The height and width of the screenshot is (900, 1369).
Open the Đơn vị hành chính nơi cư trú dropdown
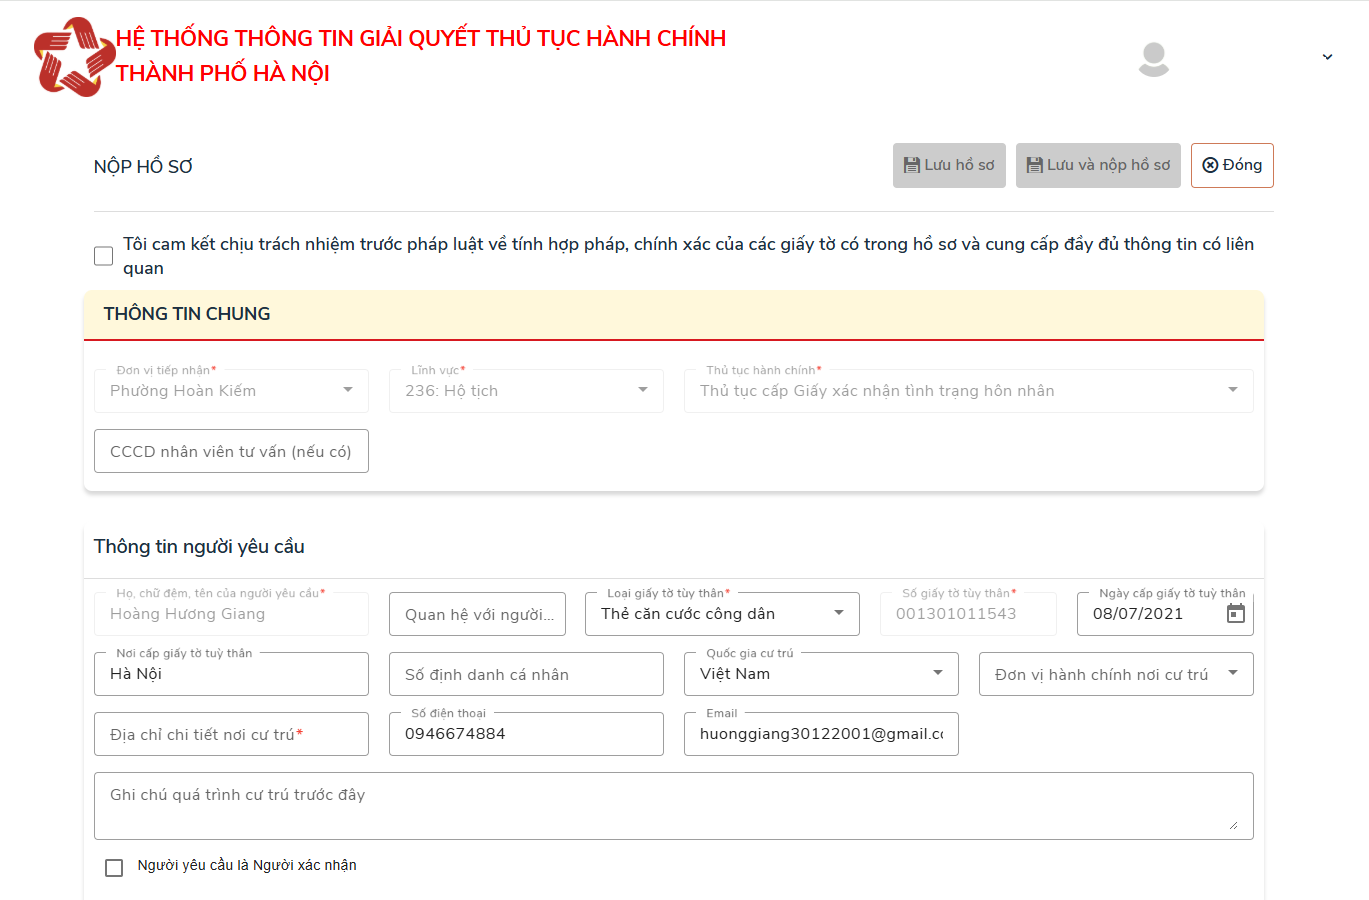1116,674
